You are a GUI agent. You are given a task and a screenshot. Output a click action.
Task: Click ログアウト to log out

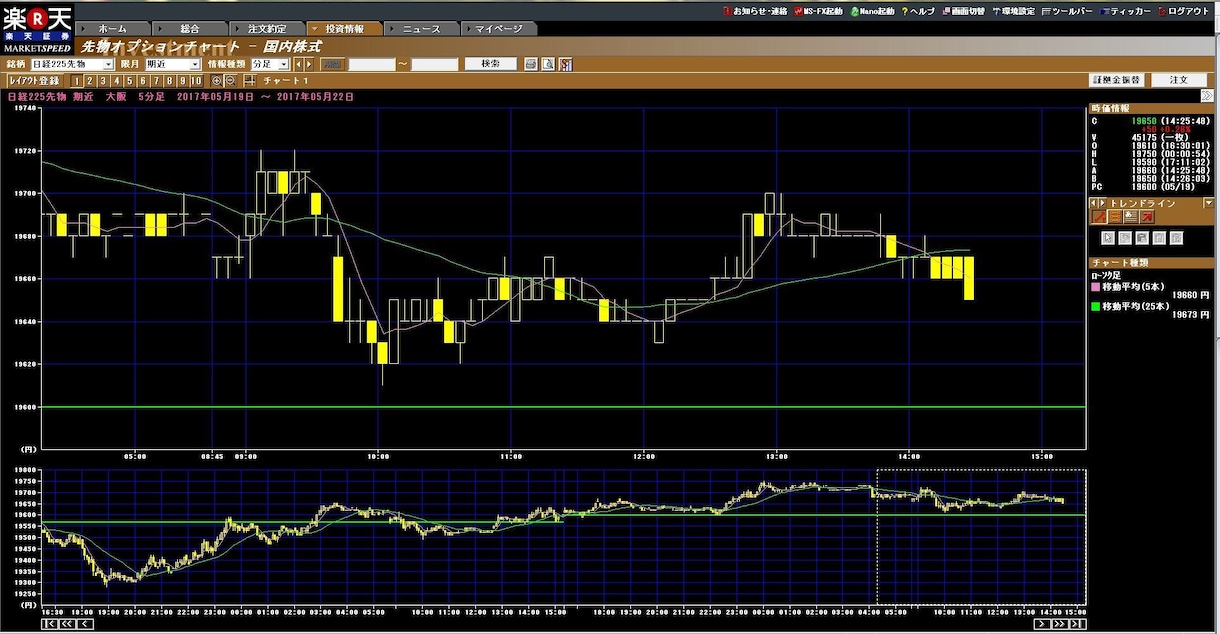[x=1183, y=11]
